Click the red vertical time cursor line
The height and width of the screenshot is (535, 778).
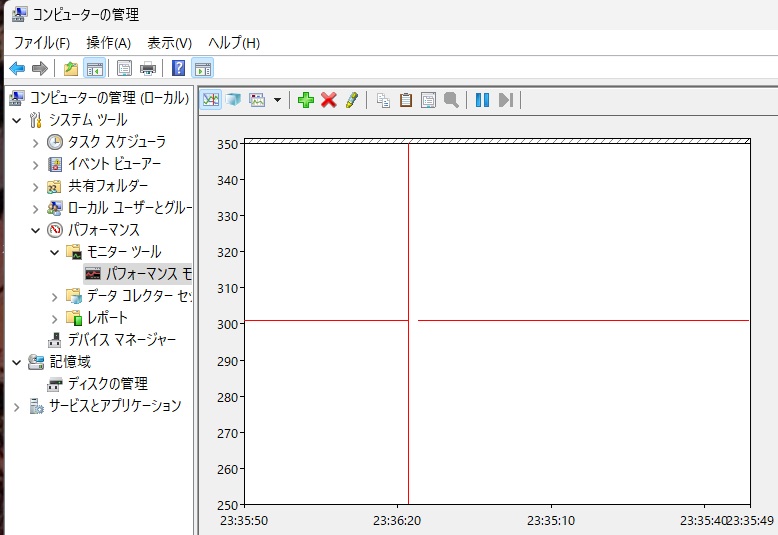(x=408, y=324)
